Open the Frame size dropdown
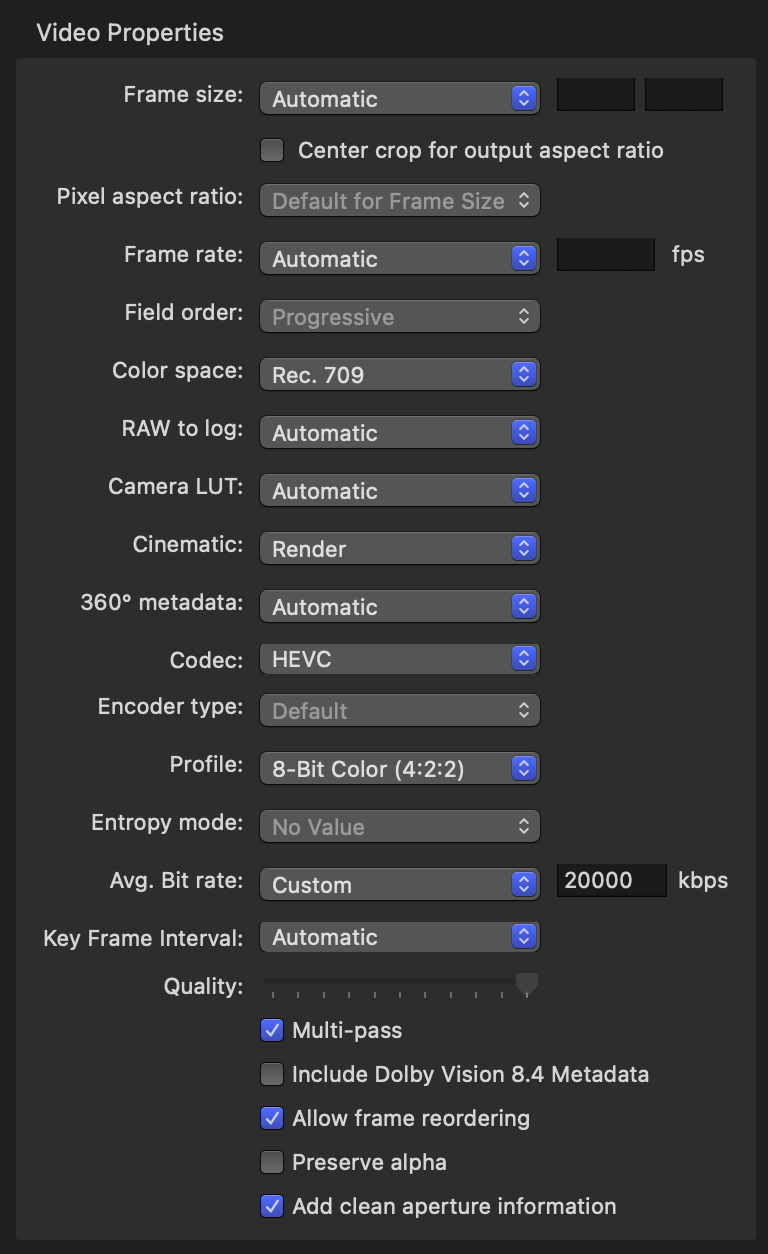The width and height of the screenshot is (768, 1254). (x=399, y=98)
